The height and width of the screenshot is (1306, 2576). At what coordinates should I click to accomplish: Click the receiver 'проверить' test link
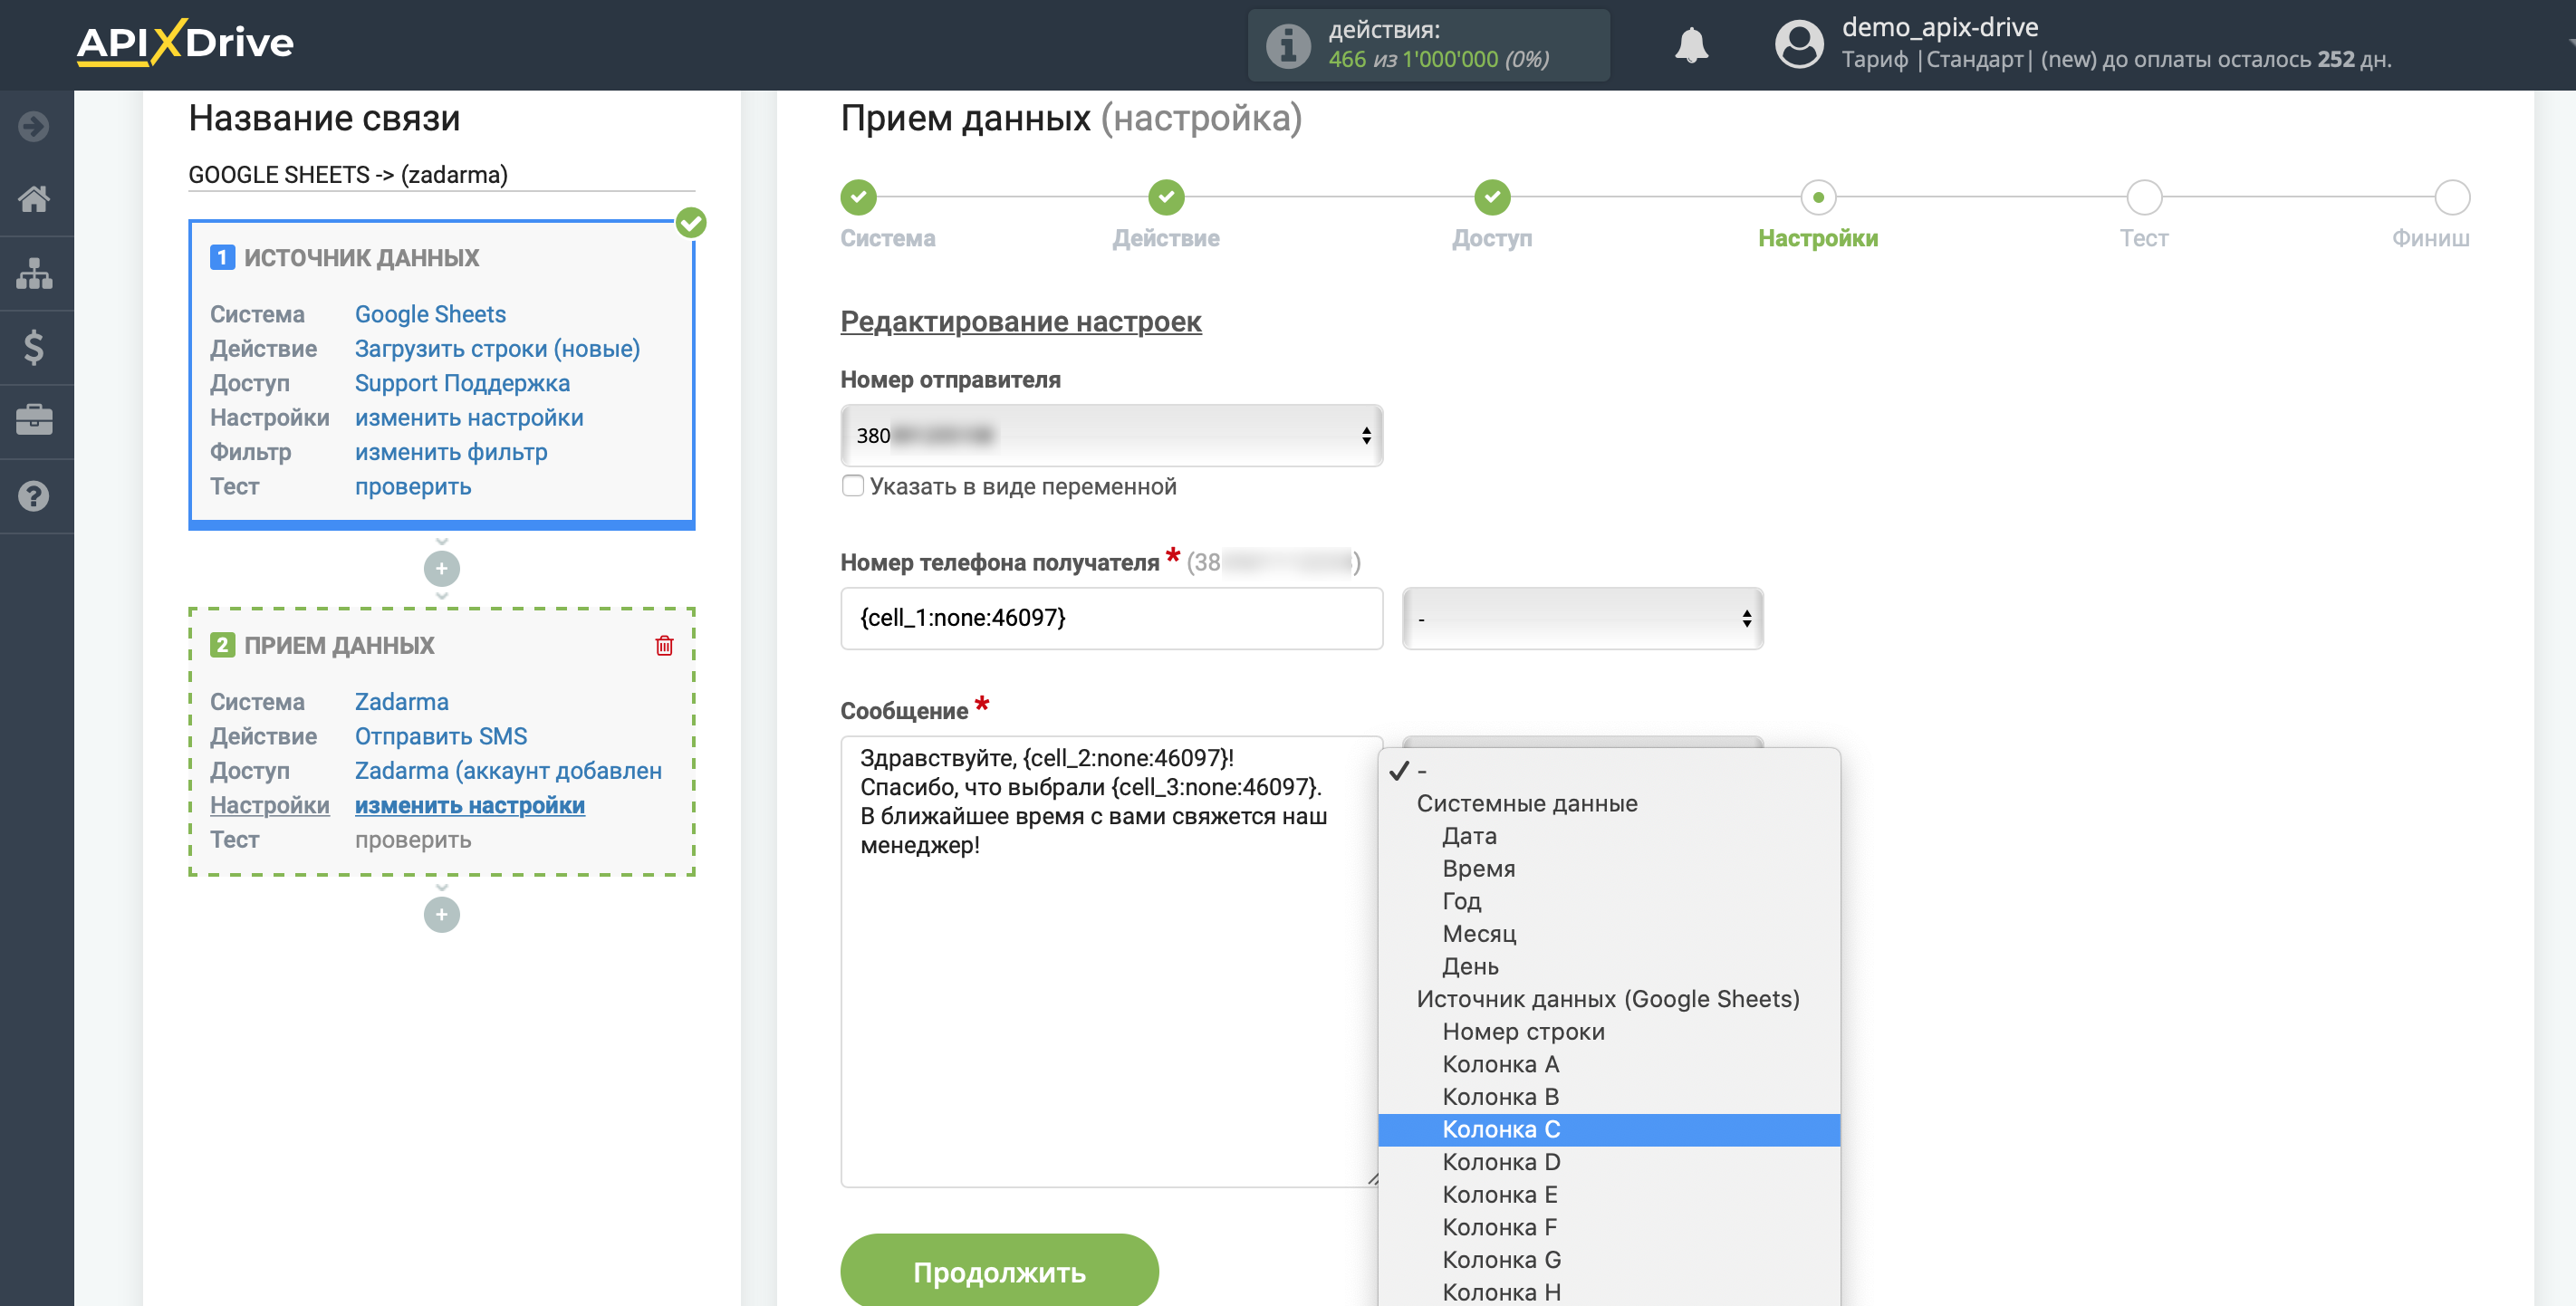[413, 840]
